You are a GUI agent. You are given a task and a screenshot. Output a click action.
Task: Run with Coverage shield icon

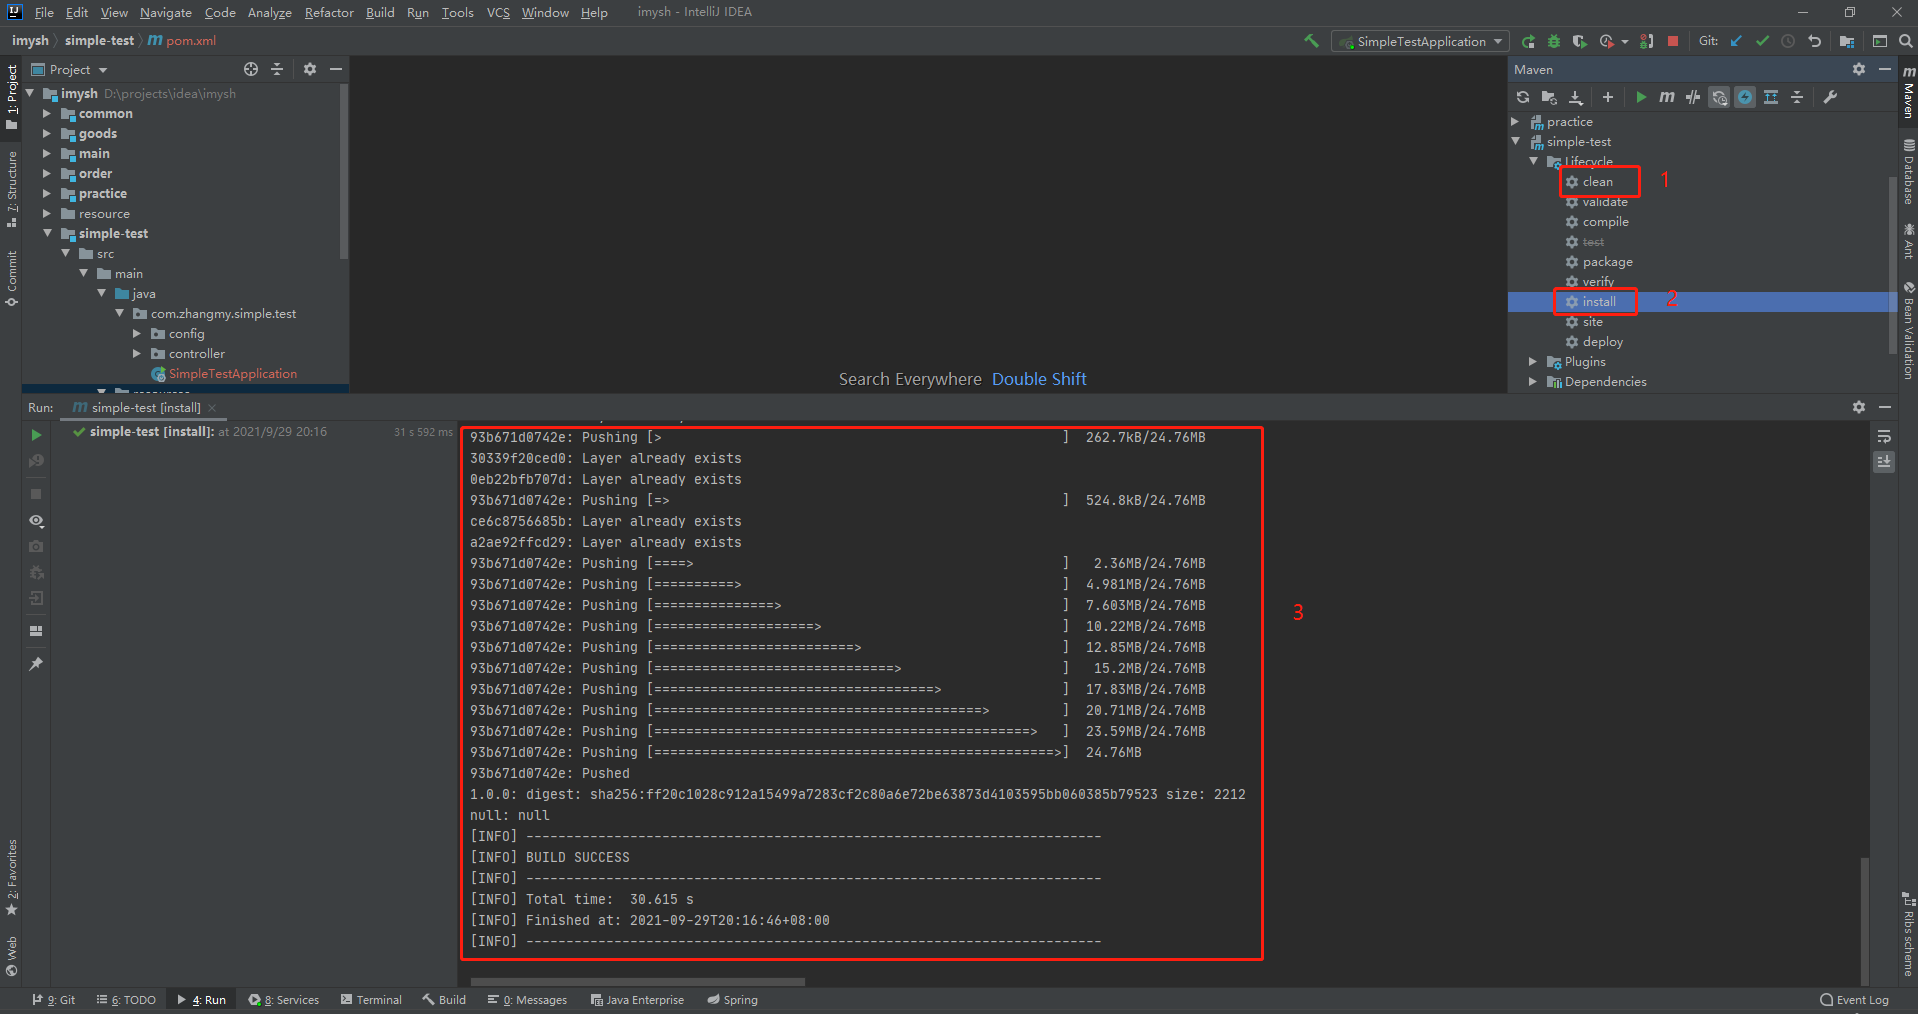coord(1579,41)
